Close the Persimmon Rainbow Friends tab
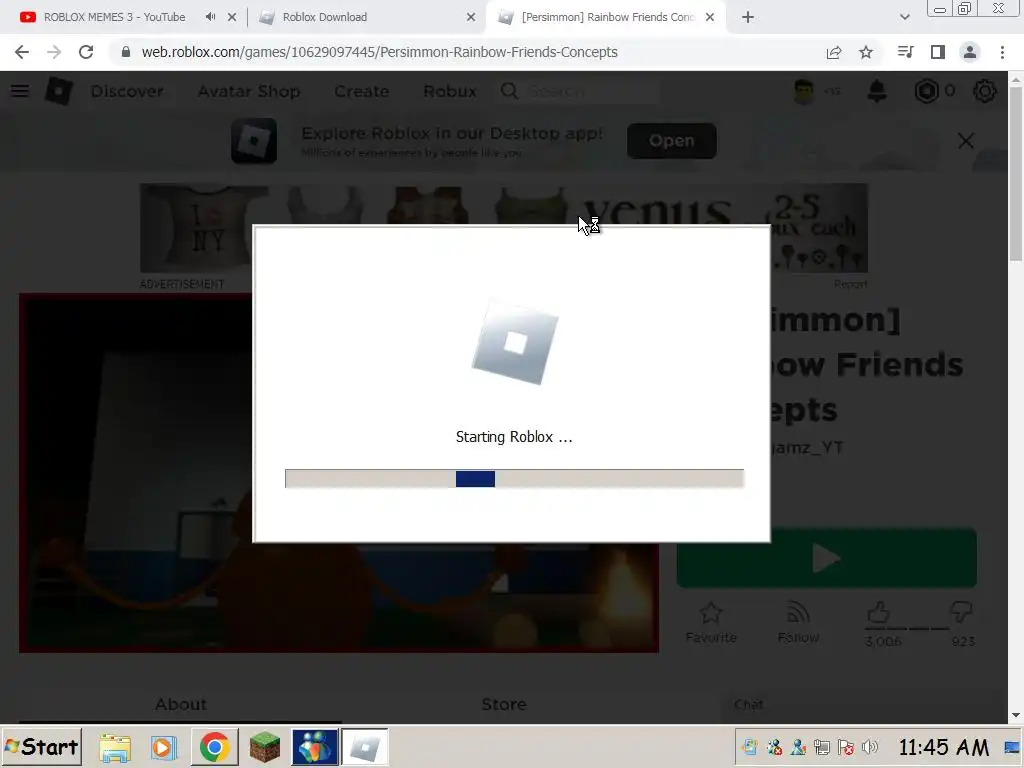 pyautogui.click(x=710, y=17)
